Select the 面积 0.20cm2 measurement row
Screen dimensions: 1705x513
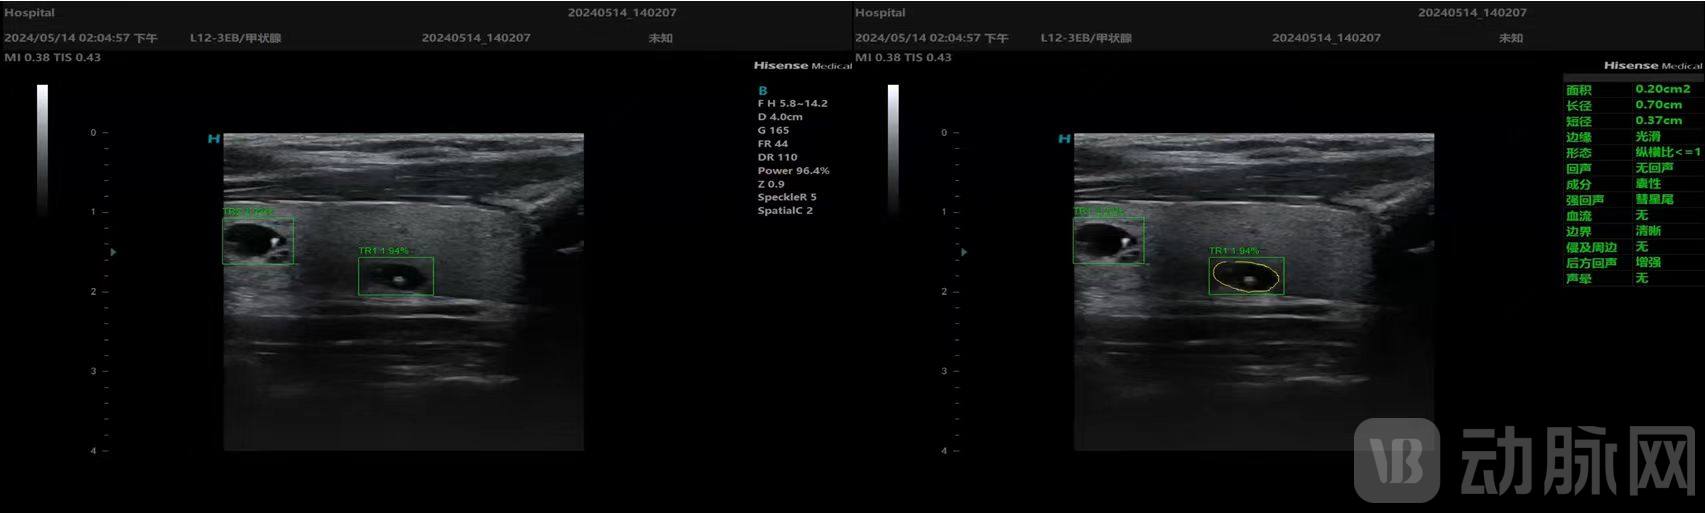click(x=1630, y=89)
